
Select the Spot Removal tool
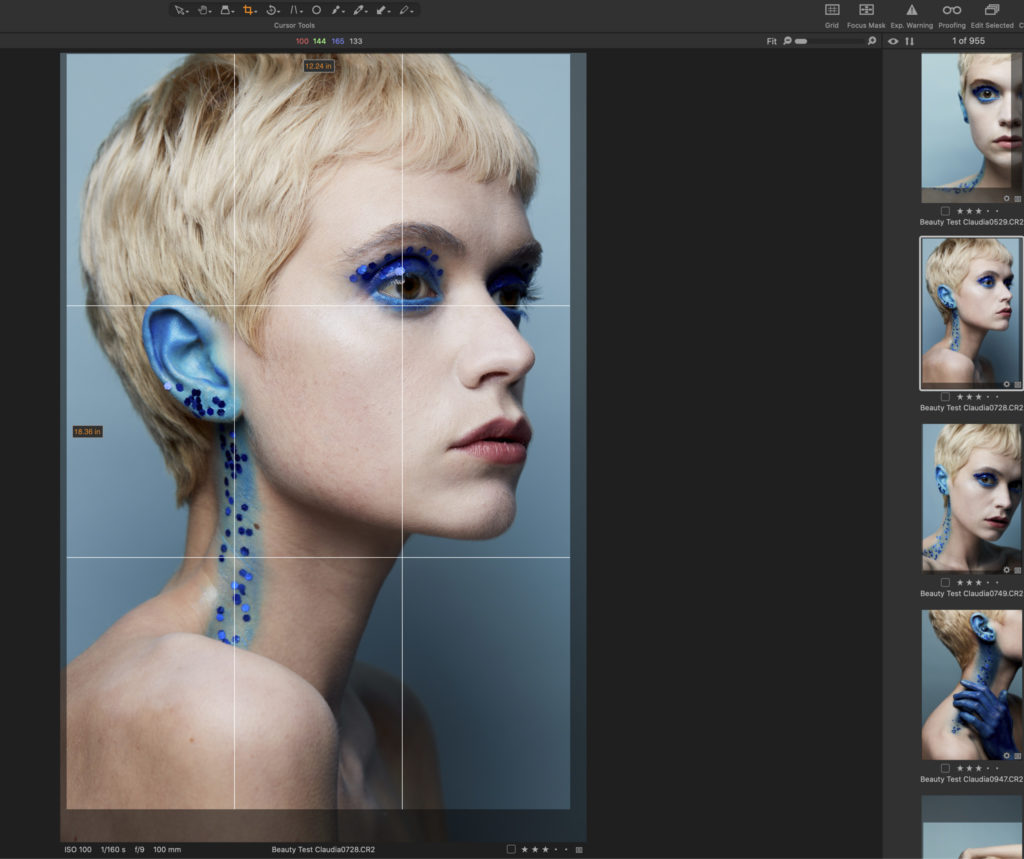pyautogui.click(x=316, y=10)
